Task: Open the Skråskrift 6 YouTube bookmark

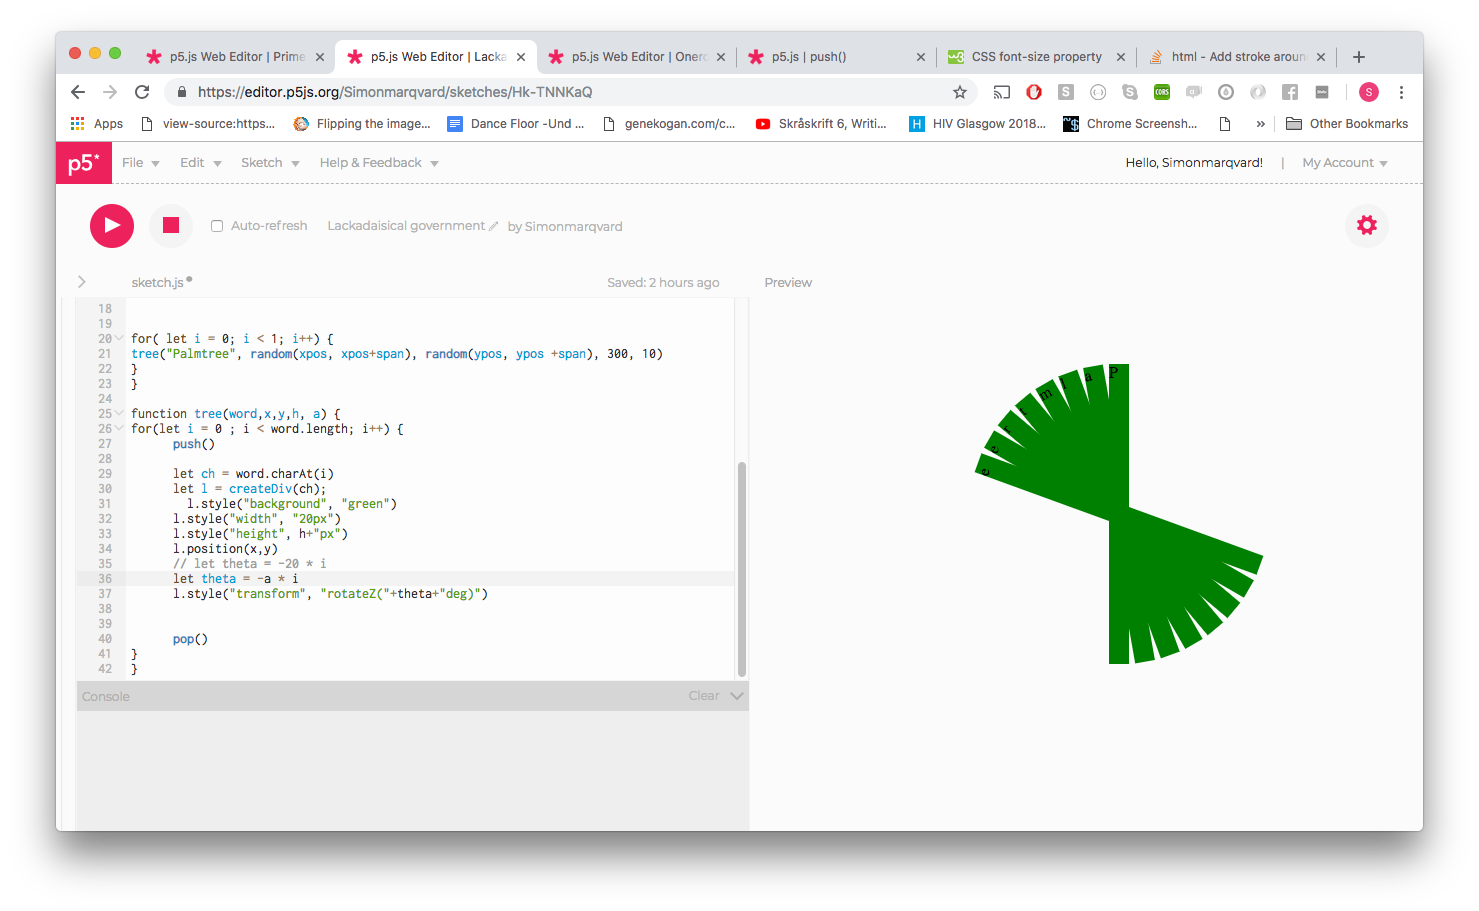Action: (821, 124)
